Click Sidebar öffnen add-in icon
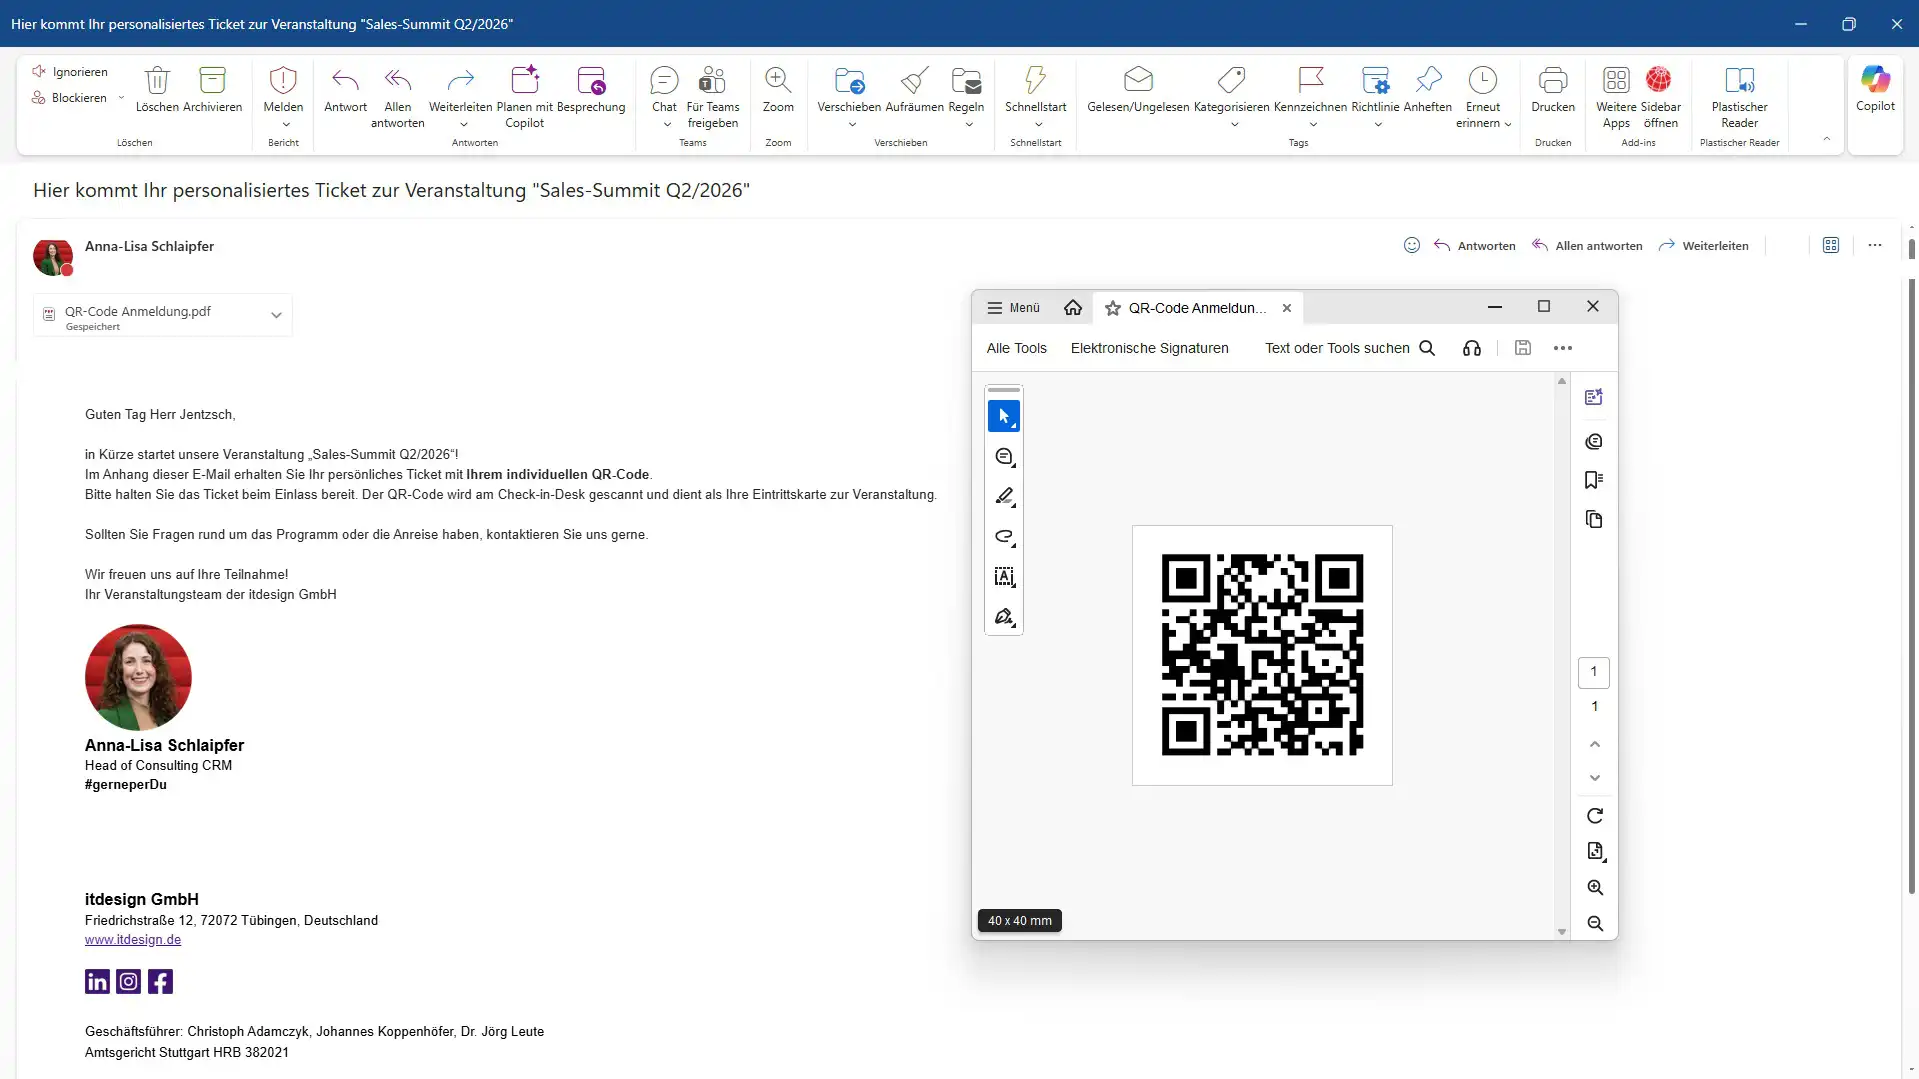The height and width of the screenshot is (1079, 1919). click(x=1659, y=80)
